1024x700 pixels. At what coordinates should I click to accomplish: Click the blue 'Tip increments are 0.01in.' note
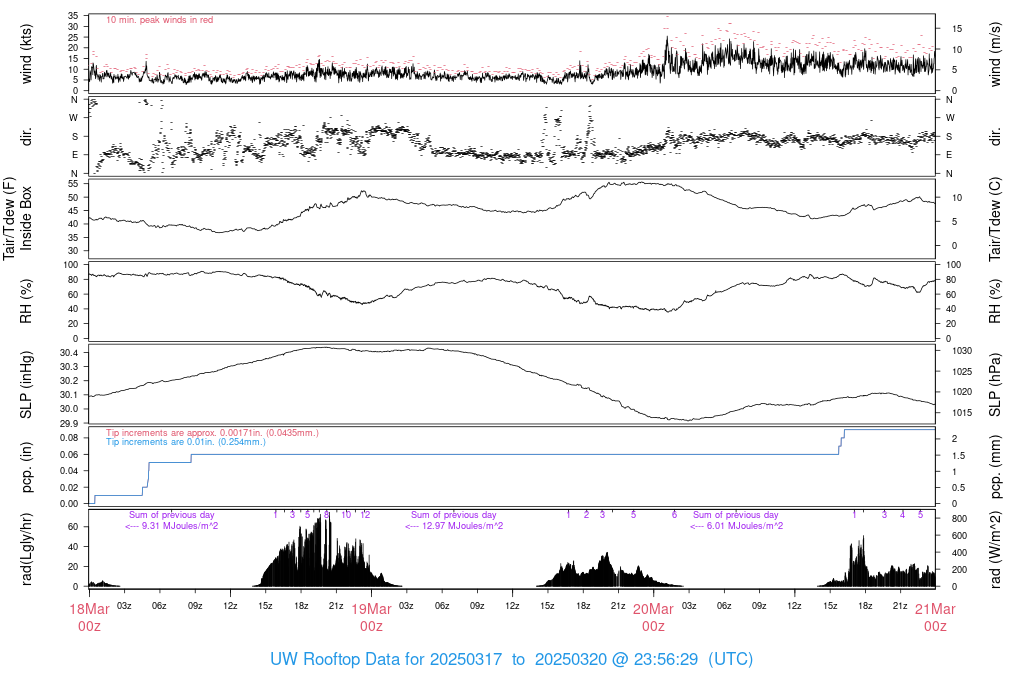pos(186,442)
